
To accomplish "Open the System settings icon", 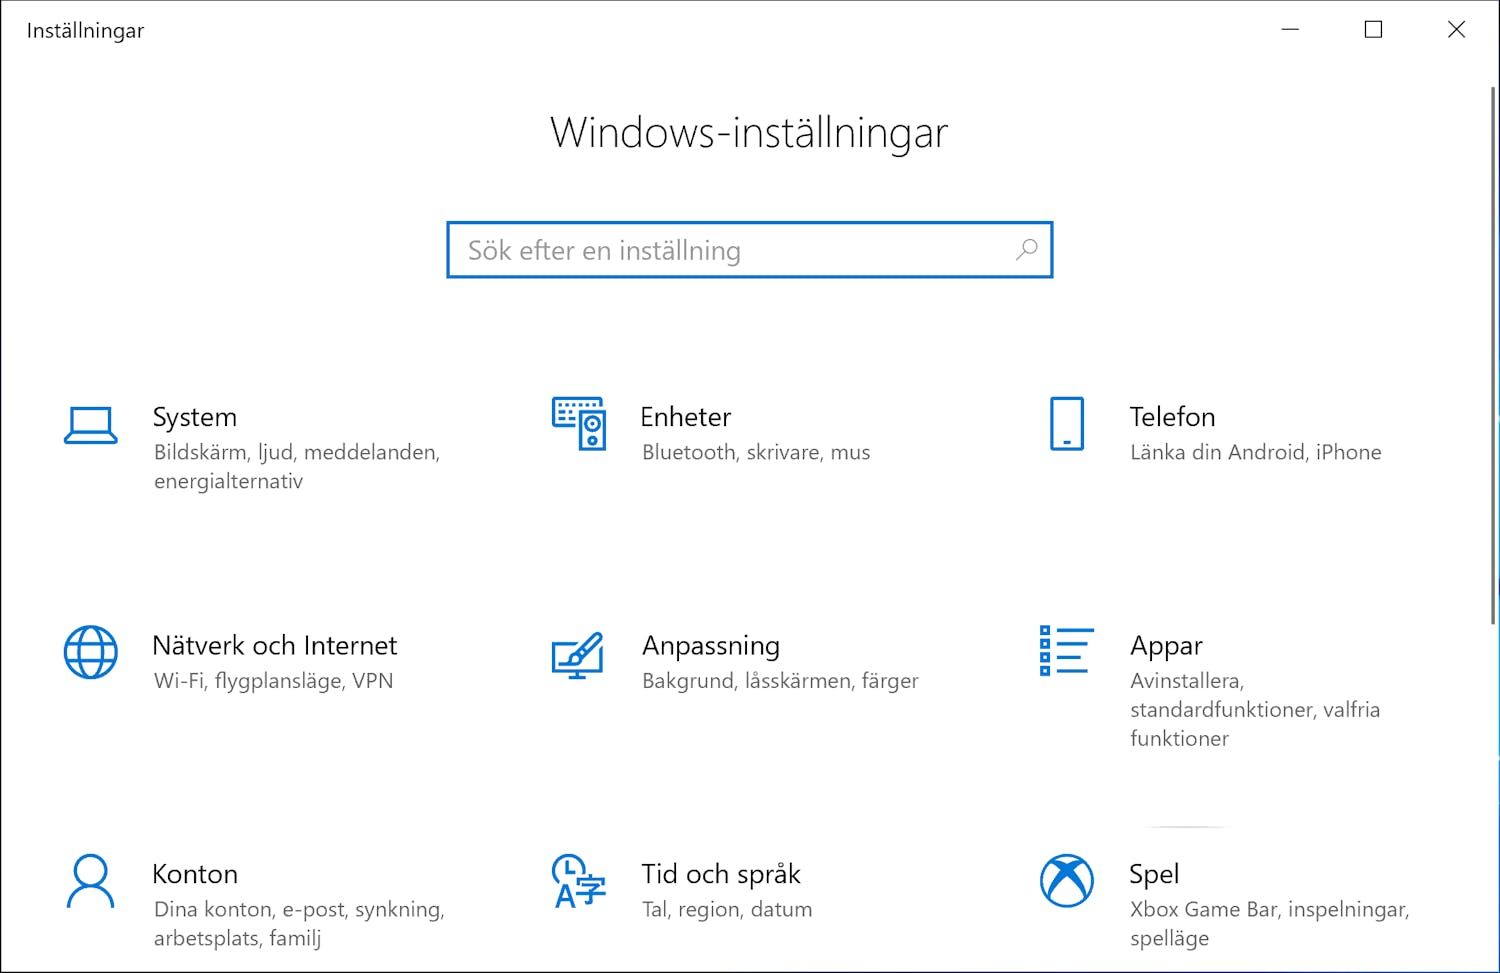I will tap(91, 424).
